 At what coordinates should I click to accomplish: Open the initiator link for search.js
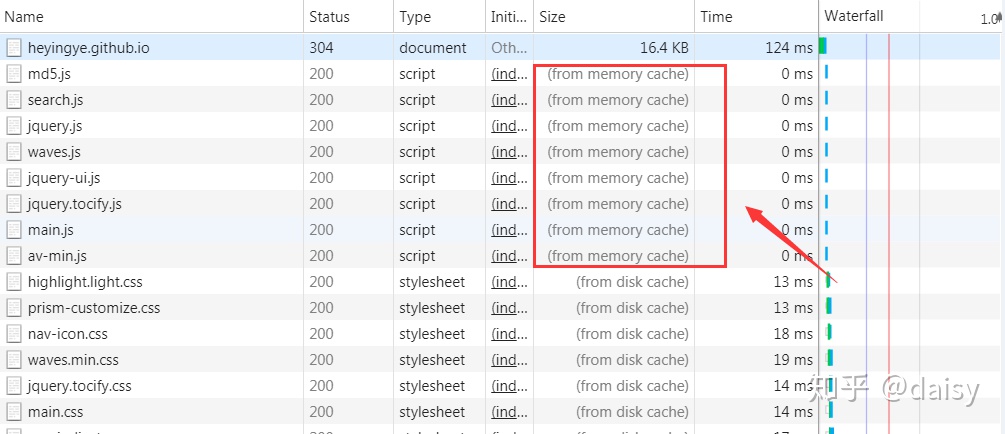click(508, 100)
